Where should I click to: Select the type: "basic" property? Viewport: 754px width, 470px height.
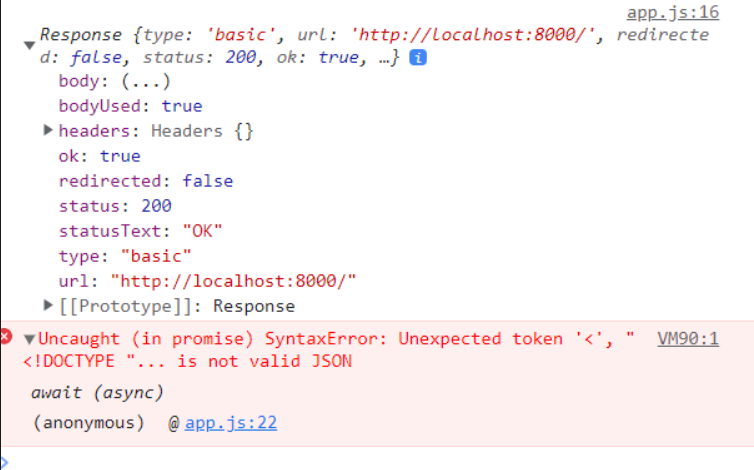coord(125,256)
